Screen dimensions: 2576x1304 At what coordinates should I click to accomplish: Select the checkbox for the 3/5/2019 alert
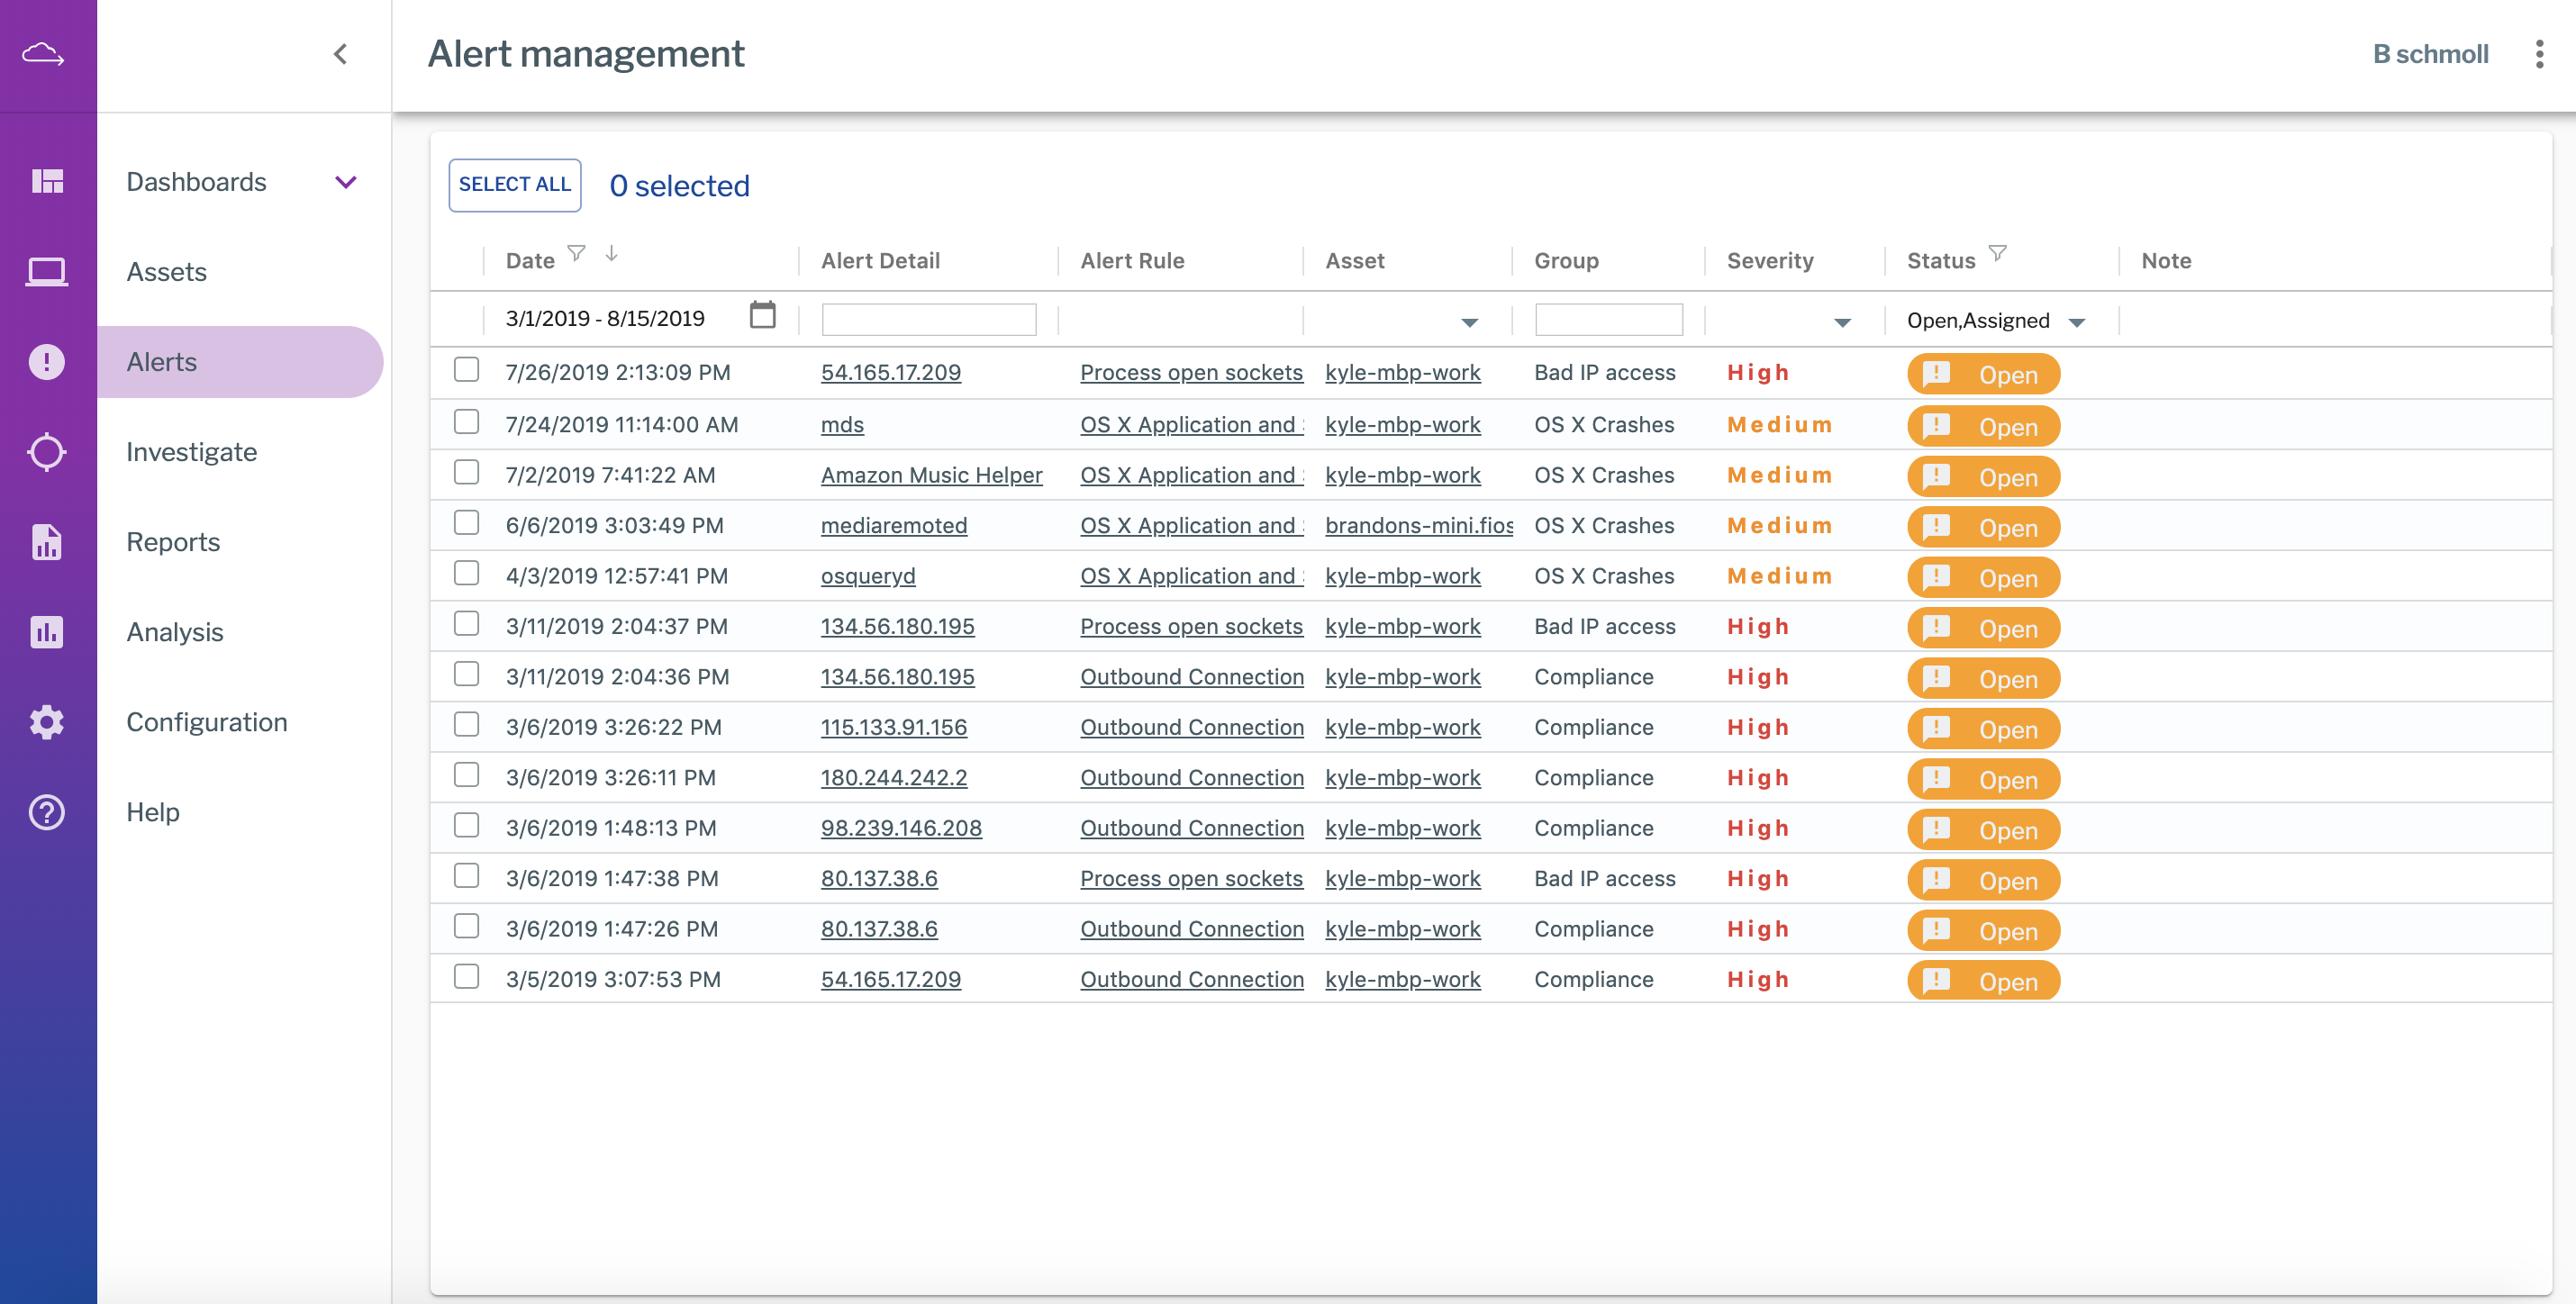coord(466,977)
